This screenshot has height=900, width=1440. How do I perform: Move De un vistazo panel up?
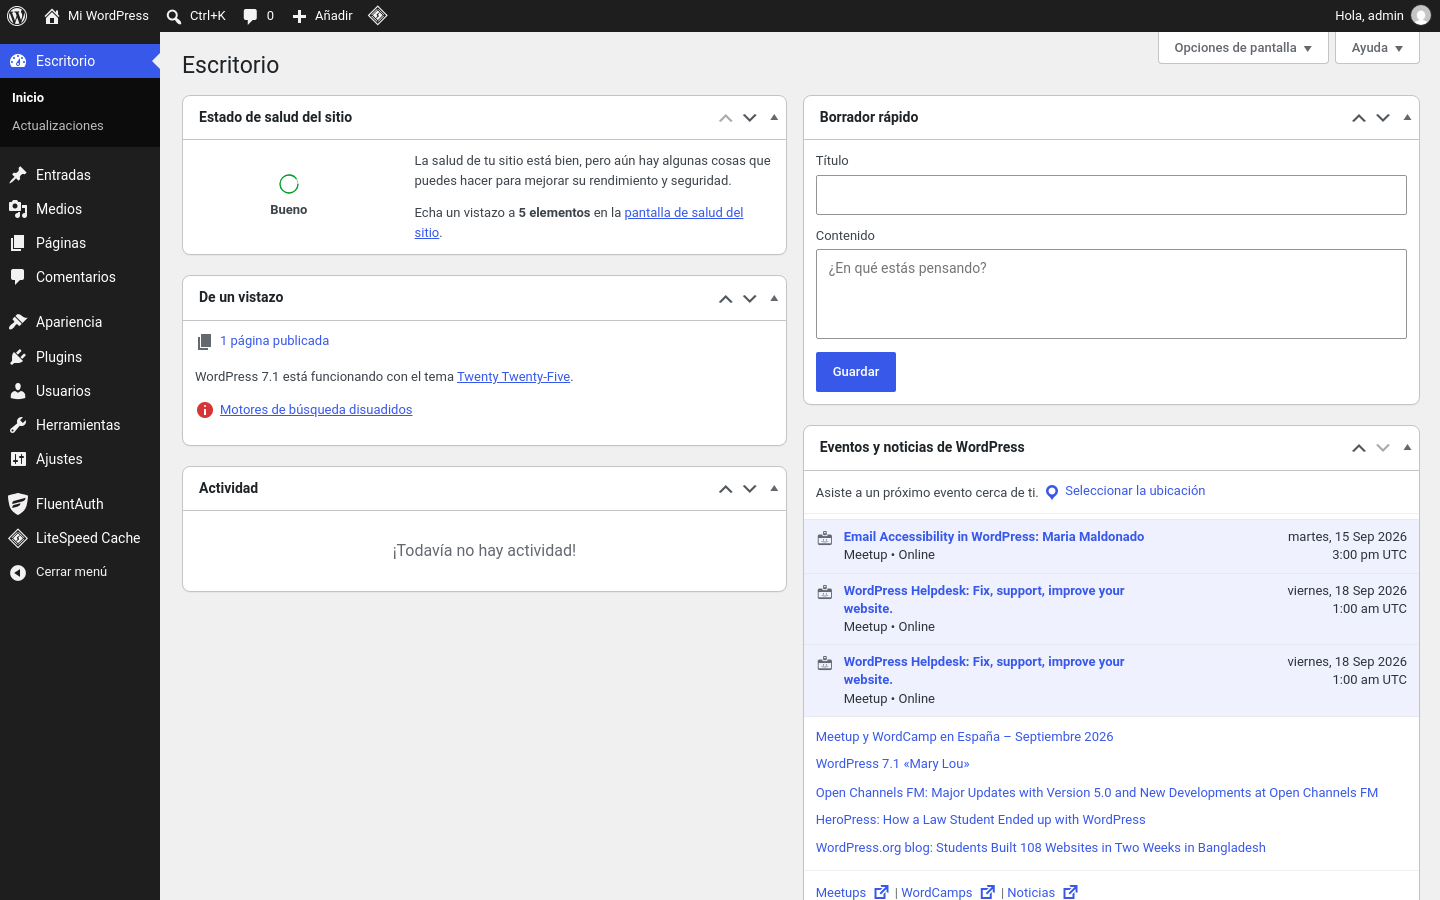[726, 298]
